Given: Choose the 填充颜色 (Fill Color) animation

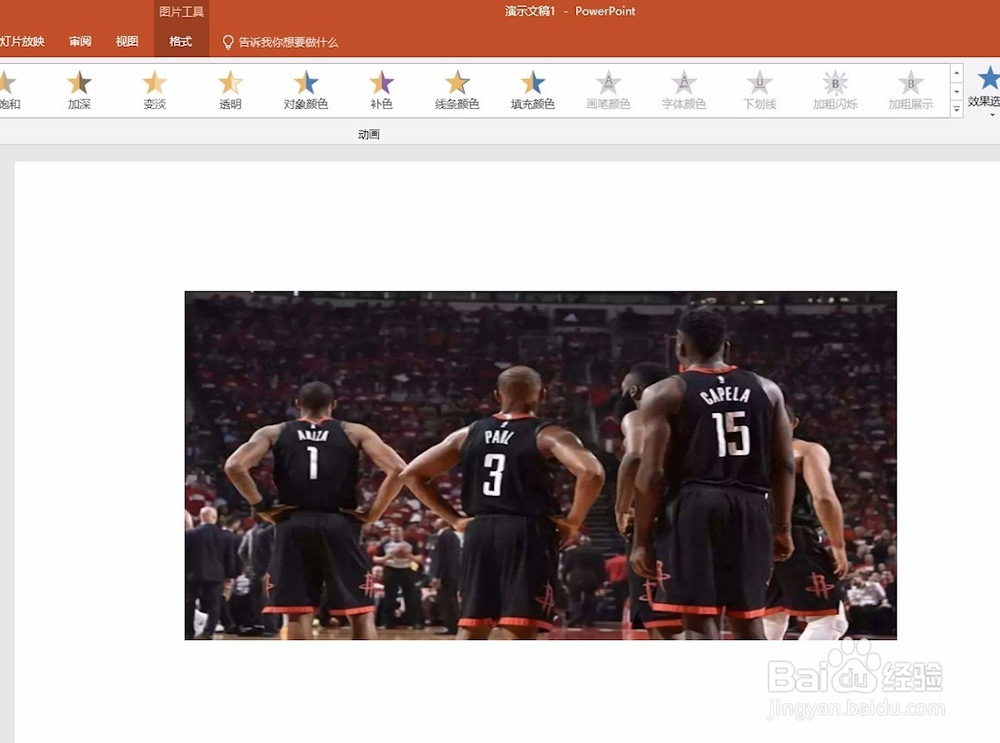Looking at the screenshot, I should pyautogui.click(x=533, y=90).
